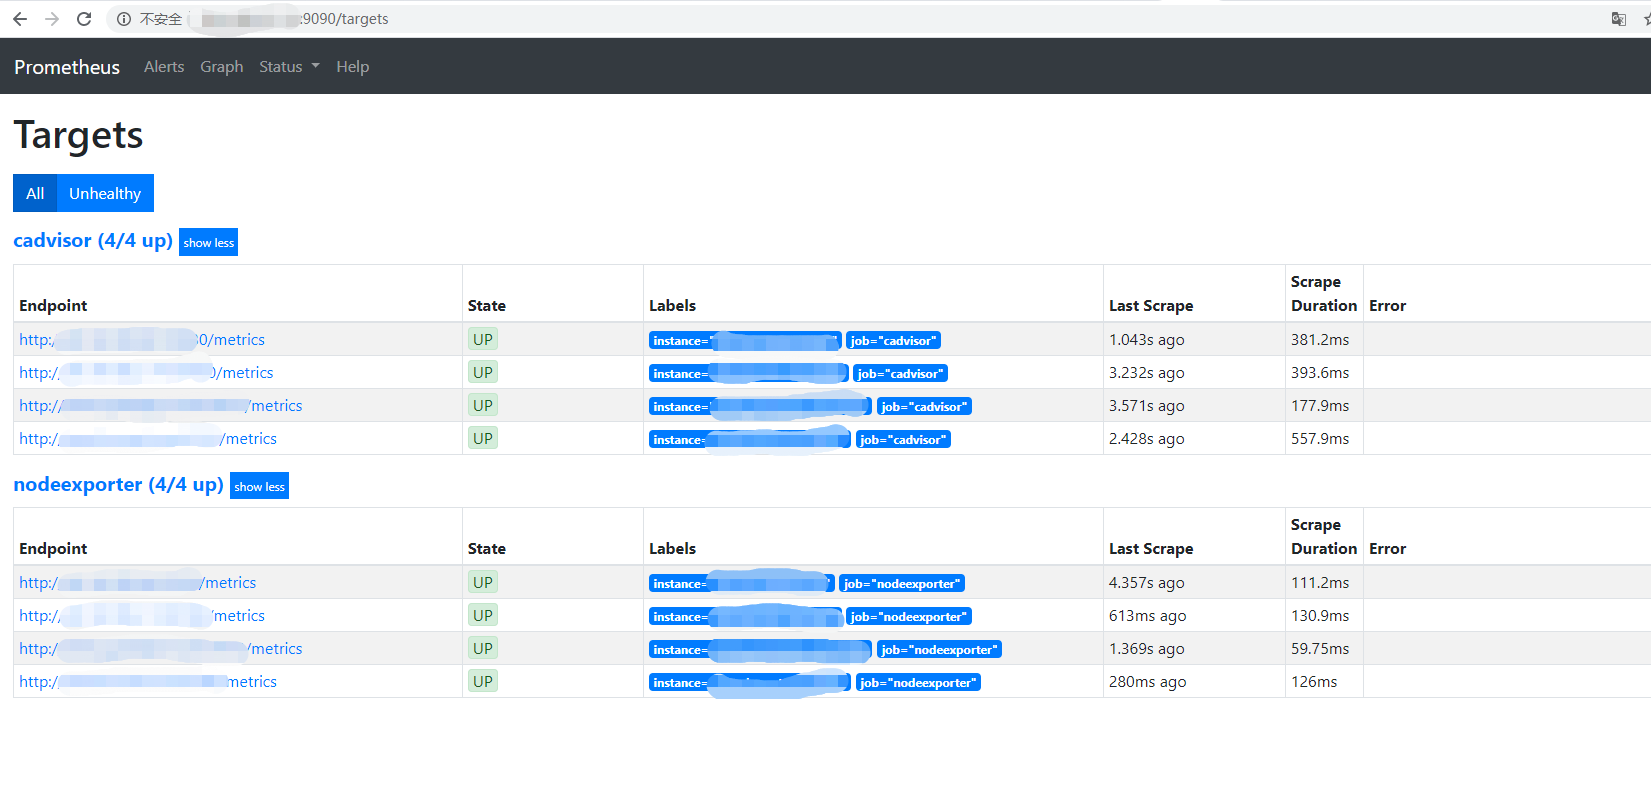The height and width of the screenshot is (800, 1651).
Task: Click UP state badge in 126ms duration row
Action: [483, 681]
